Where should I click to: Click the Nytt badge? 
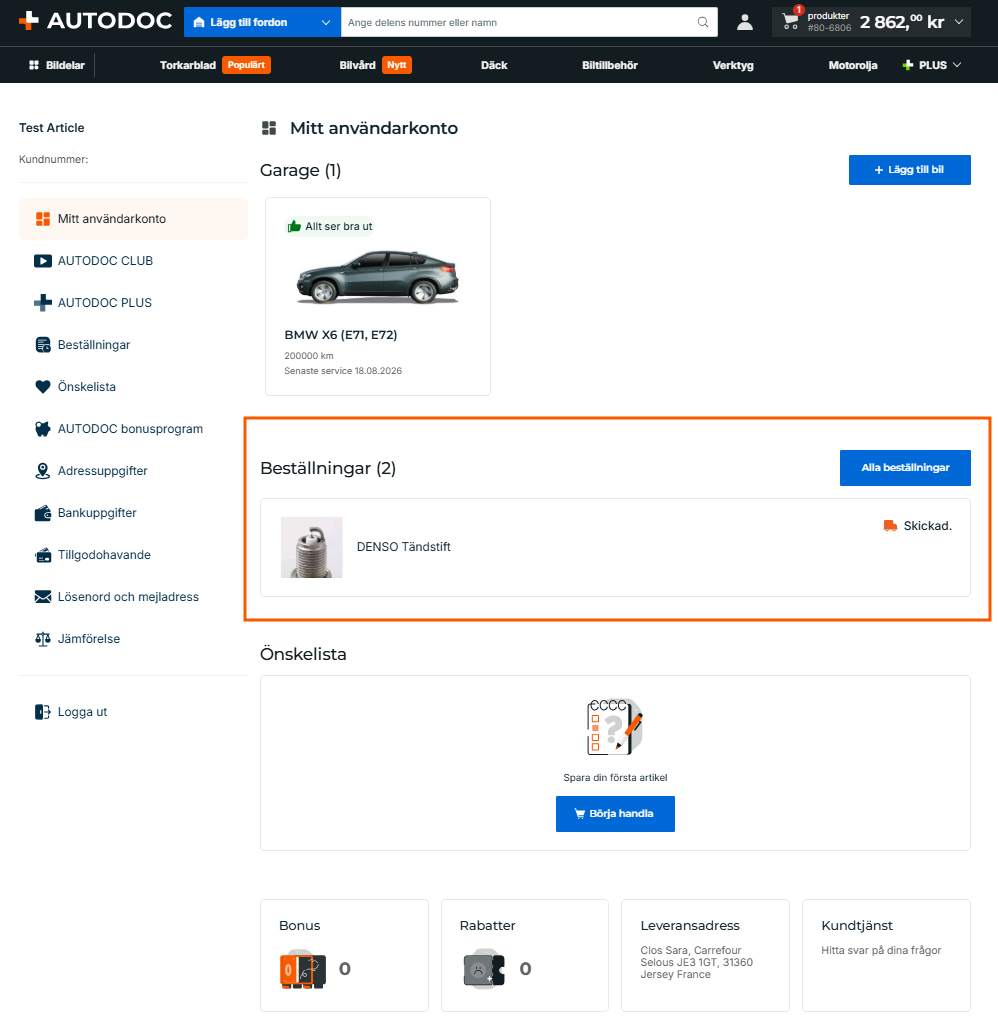coord(396,65)
